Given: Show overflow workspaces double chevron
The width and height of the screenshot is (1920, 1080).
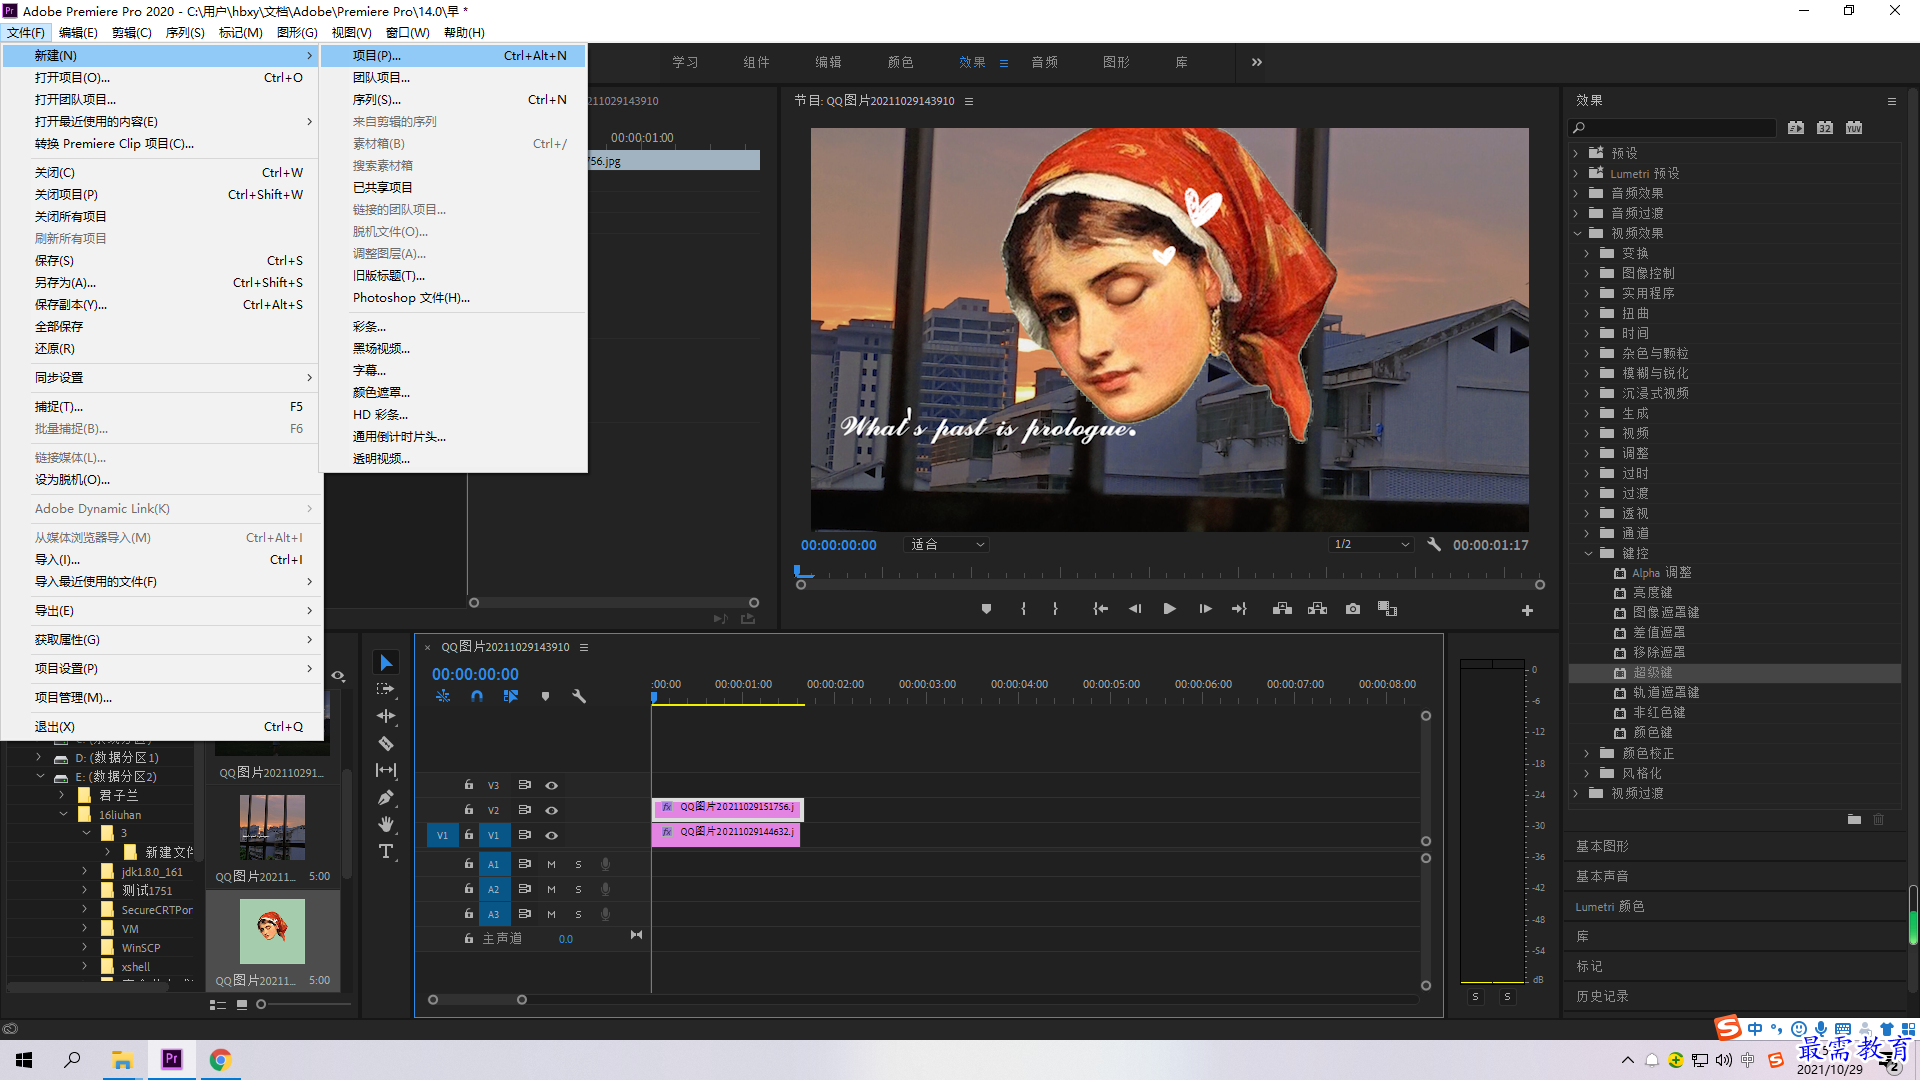Looking at the screenshot, I should pyautogui.click(x=1257, y=62).
